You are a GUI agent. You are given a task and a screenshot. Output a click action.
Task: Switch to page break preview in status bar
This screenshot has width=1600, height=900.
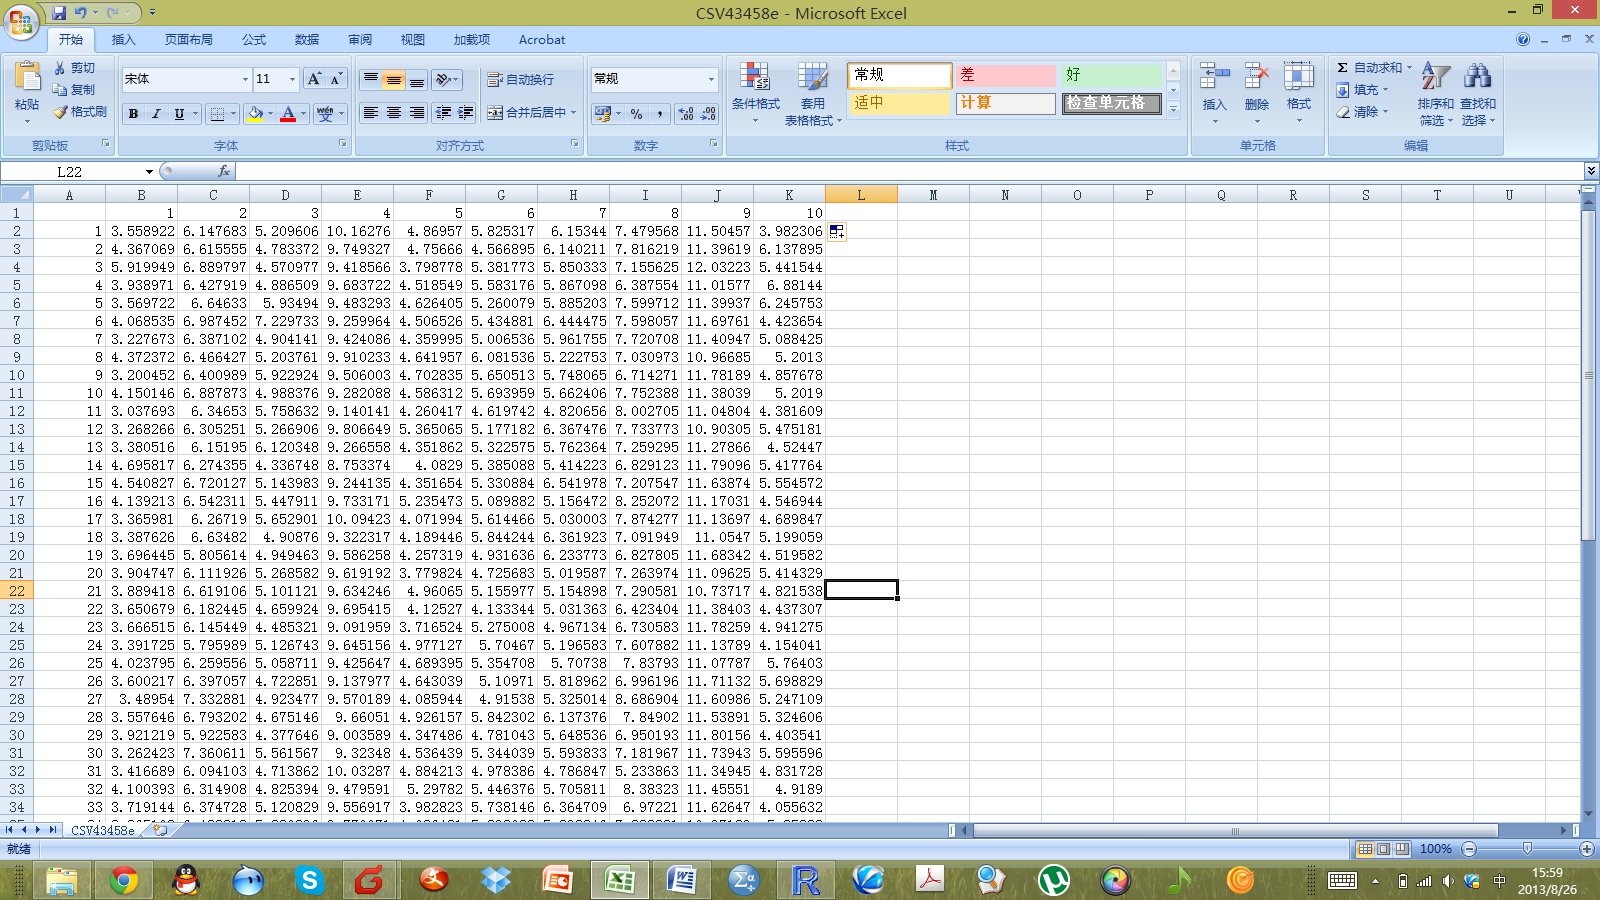(x=1402, y=849)
